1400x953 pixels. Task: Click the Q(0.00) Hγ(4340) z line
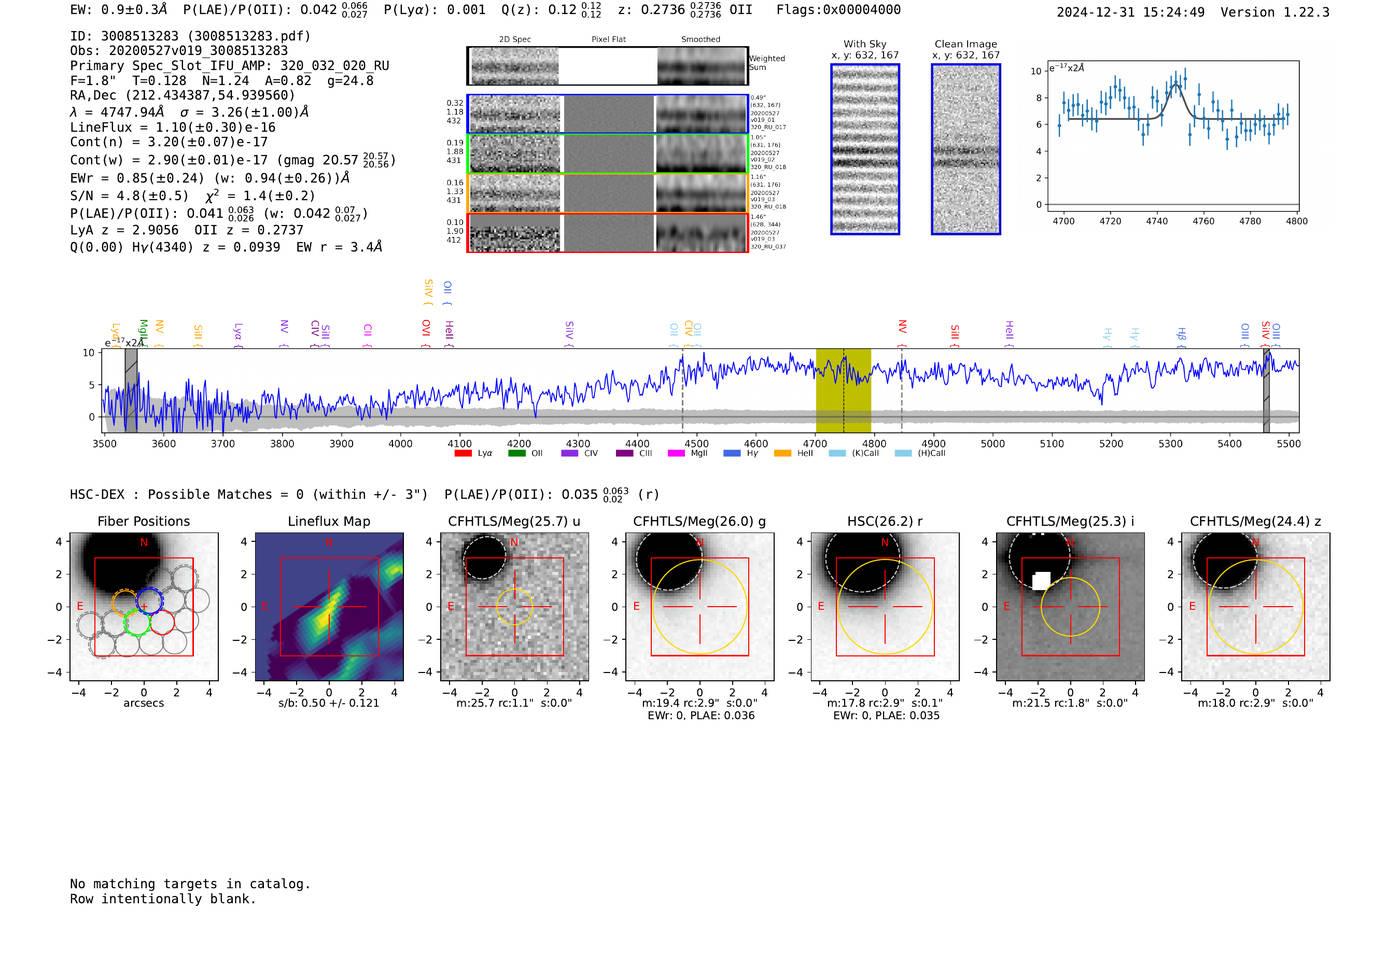[226, 247]
